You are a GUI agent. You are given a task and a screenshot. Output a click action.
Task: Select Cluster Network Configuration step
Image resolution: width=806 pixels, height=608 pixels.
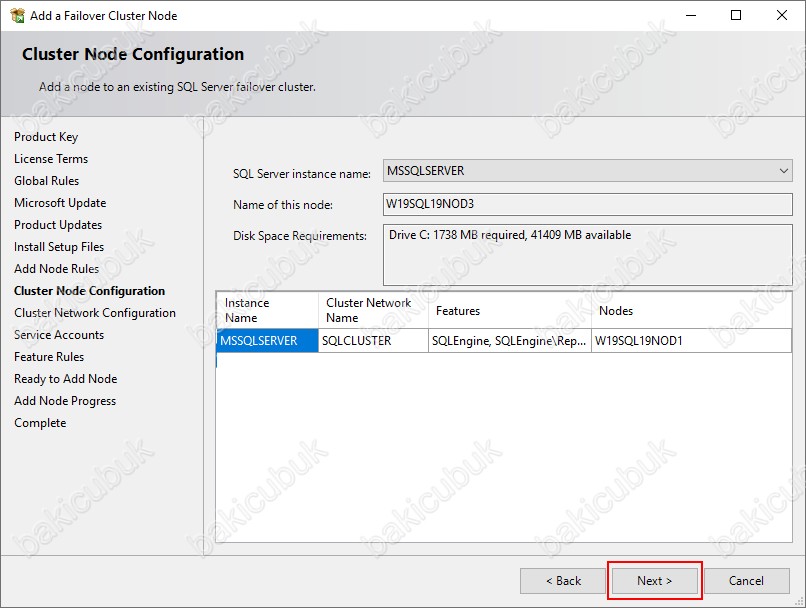point(95,313)
